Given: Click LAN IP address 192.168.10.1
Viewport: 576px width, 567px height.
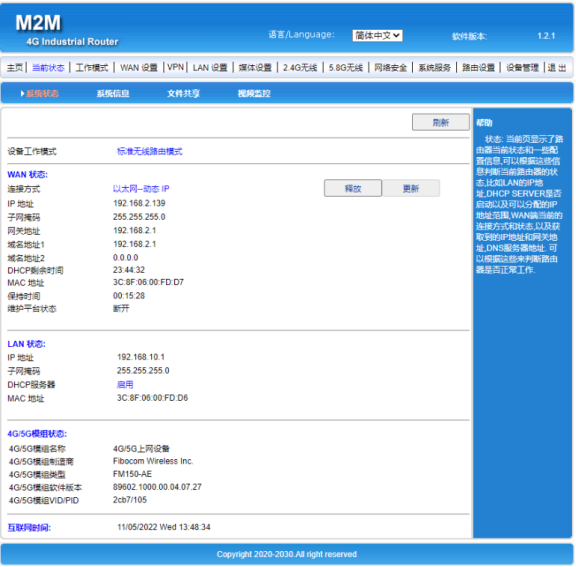Looking at the screenshot, I should (x=141, y=357).
